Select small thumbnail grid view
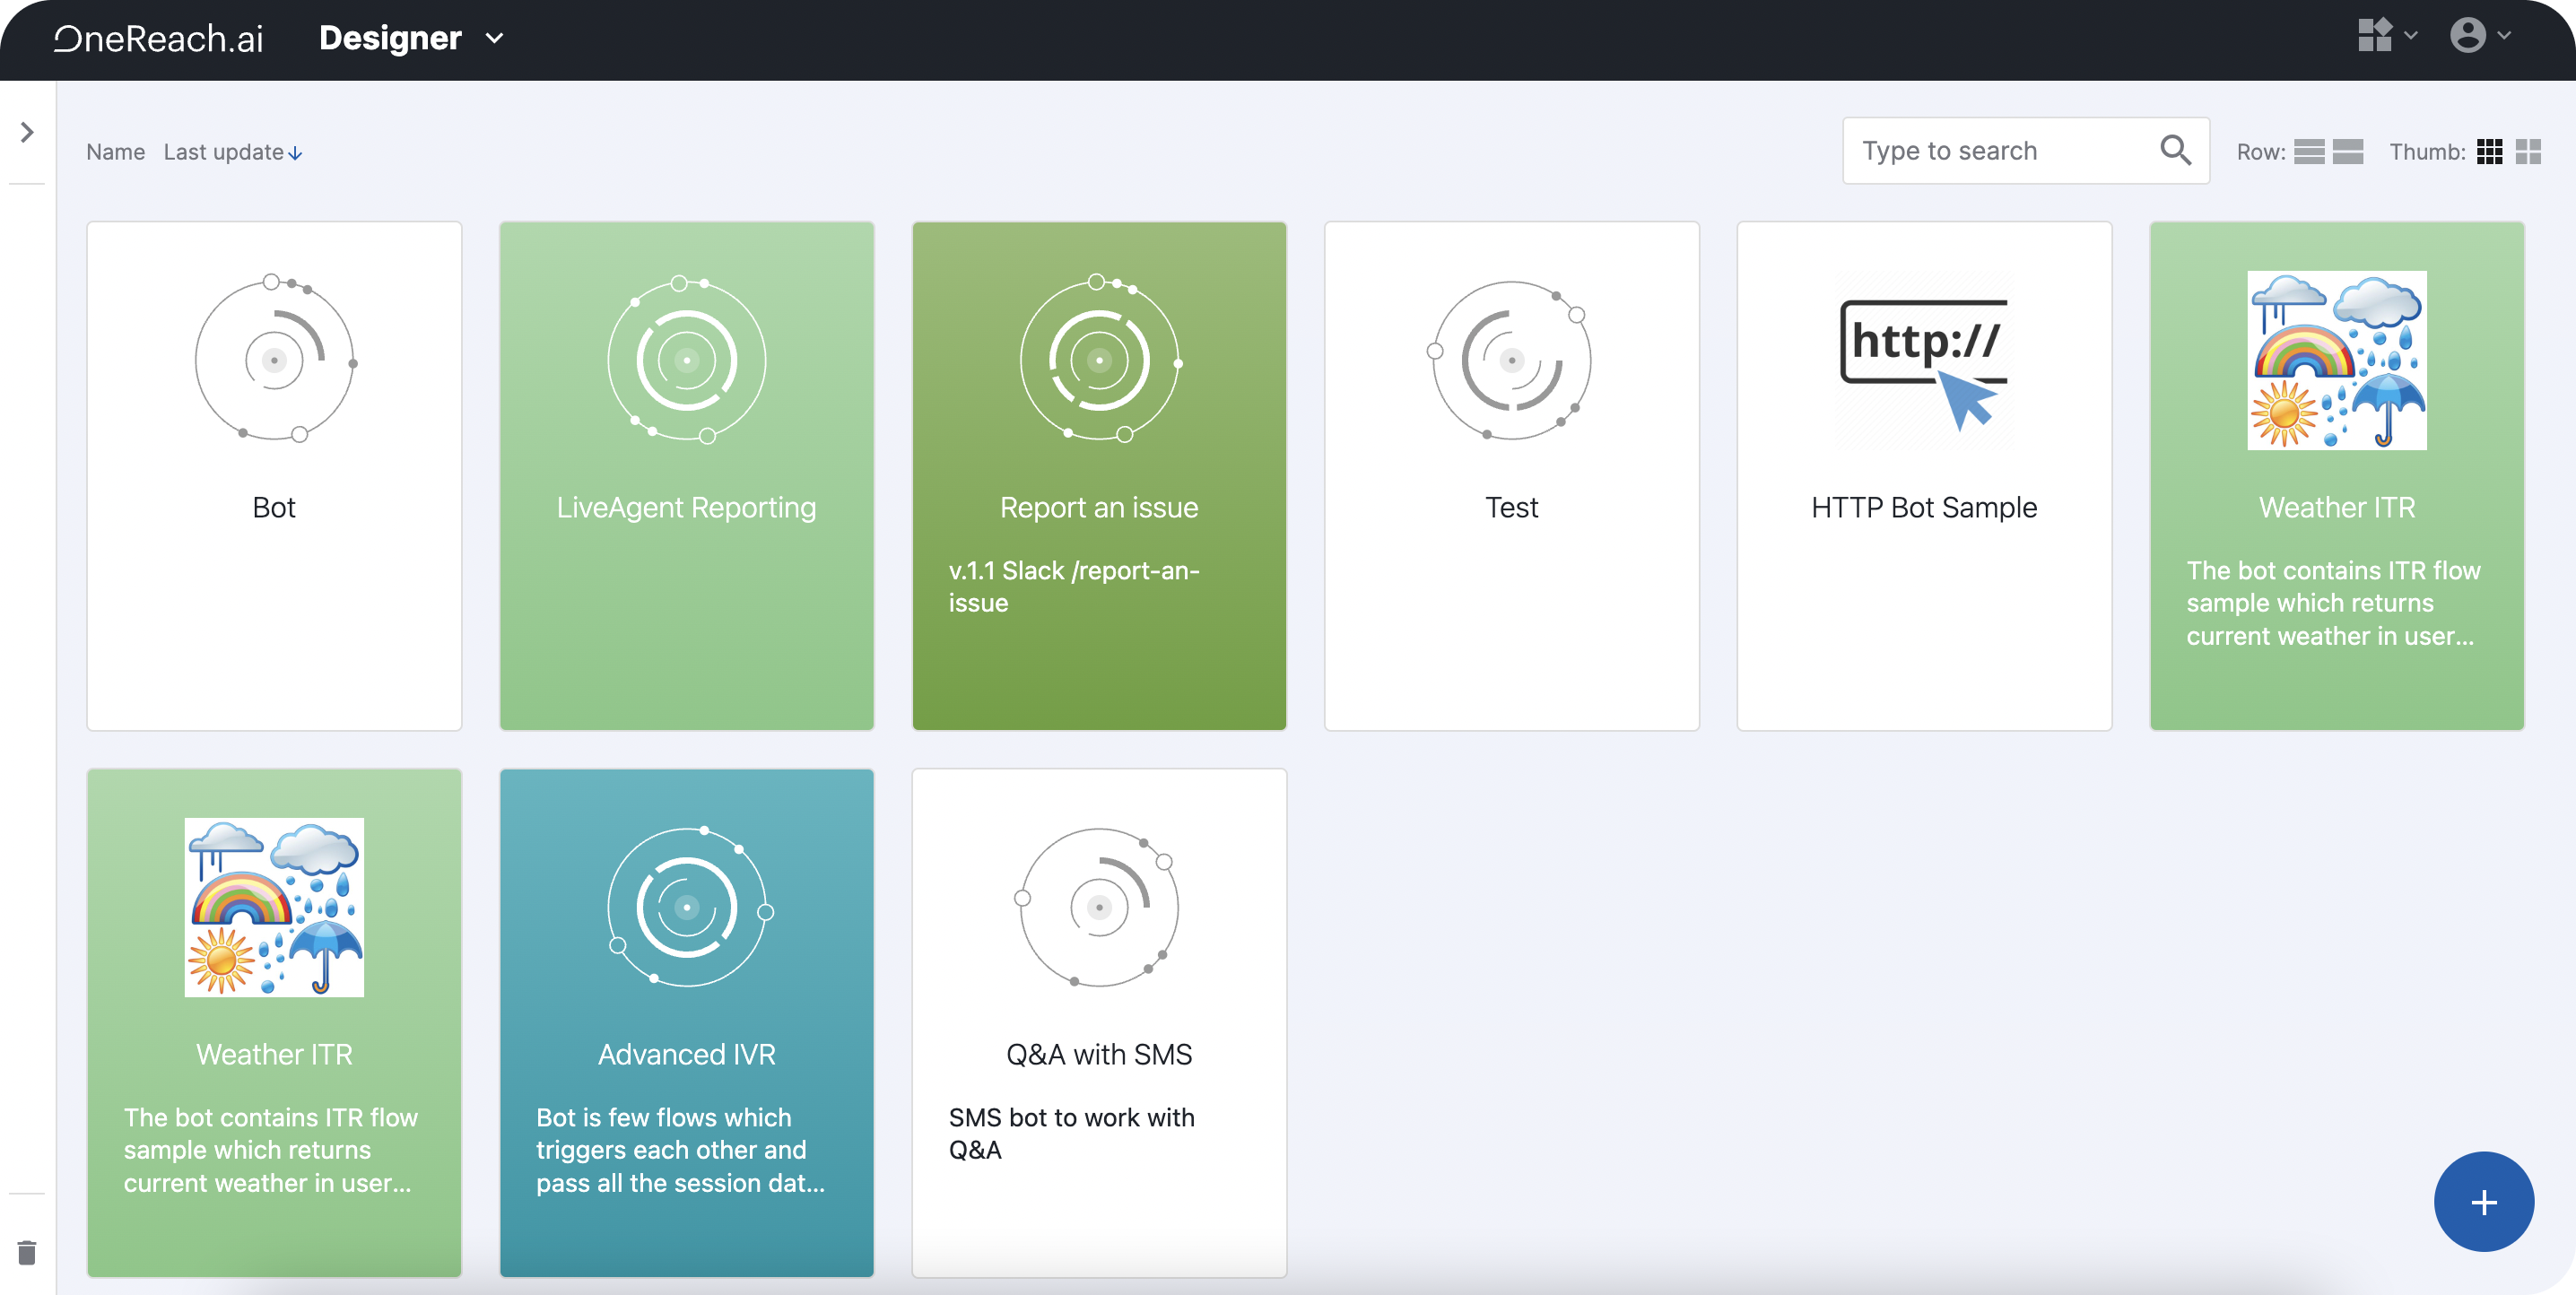 [x=2490, y=152]
